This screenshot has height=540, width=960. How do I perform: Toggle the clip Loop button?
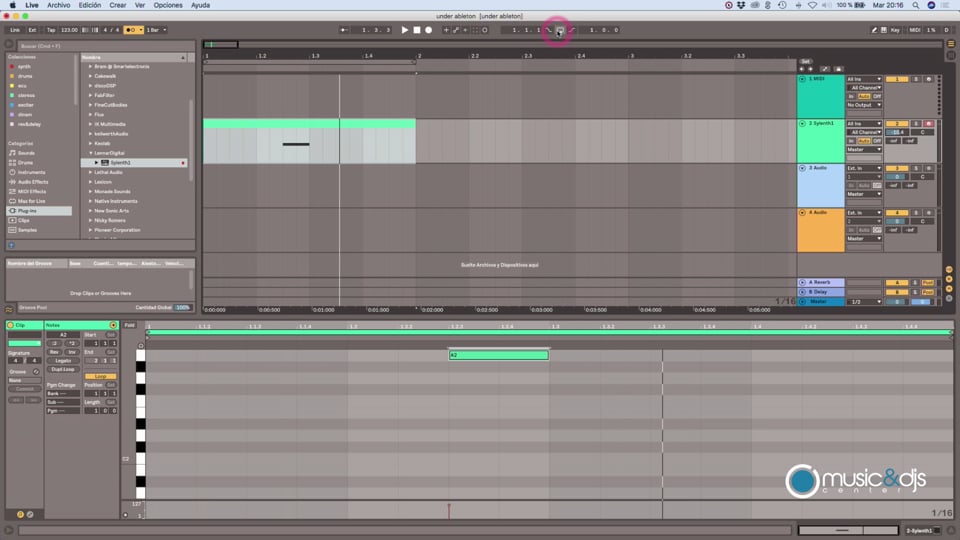[x=100, y=377]
